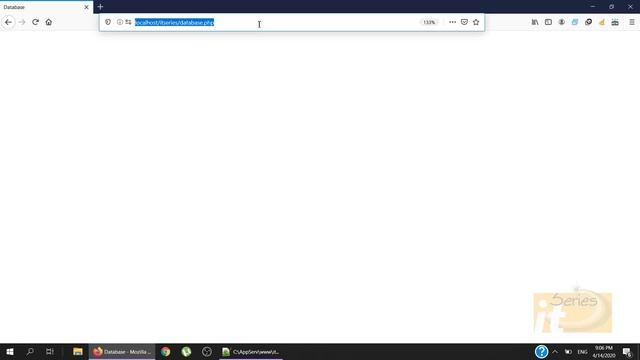Open the round gray taskbar app icon
Image resolution: width=640 pixels, height=360 pixels.
pyautogui.click(x=207, y=351)
